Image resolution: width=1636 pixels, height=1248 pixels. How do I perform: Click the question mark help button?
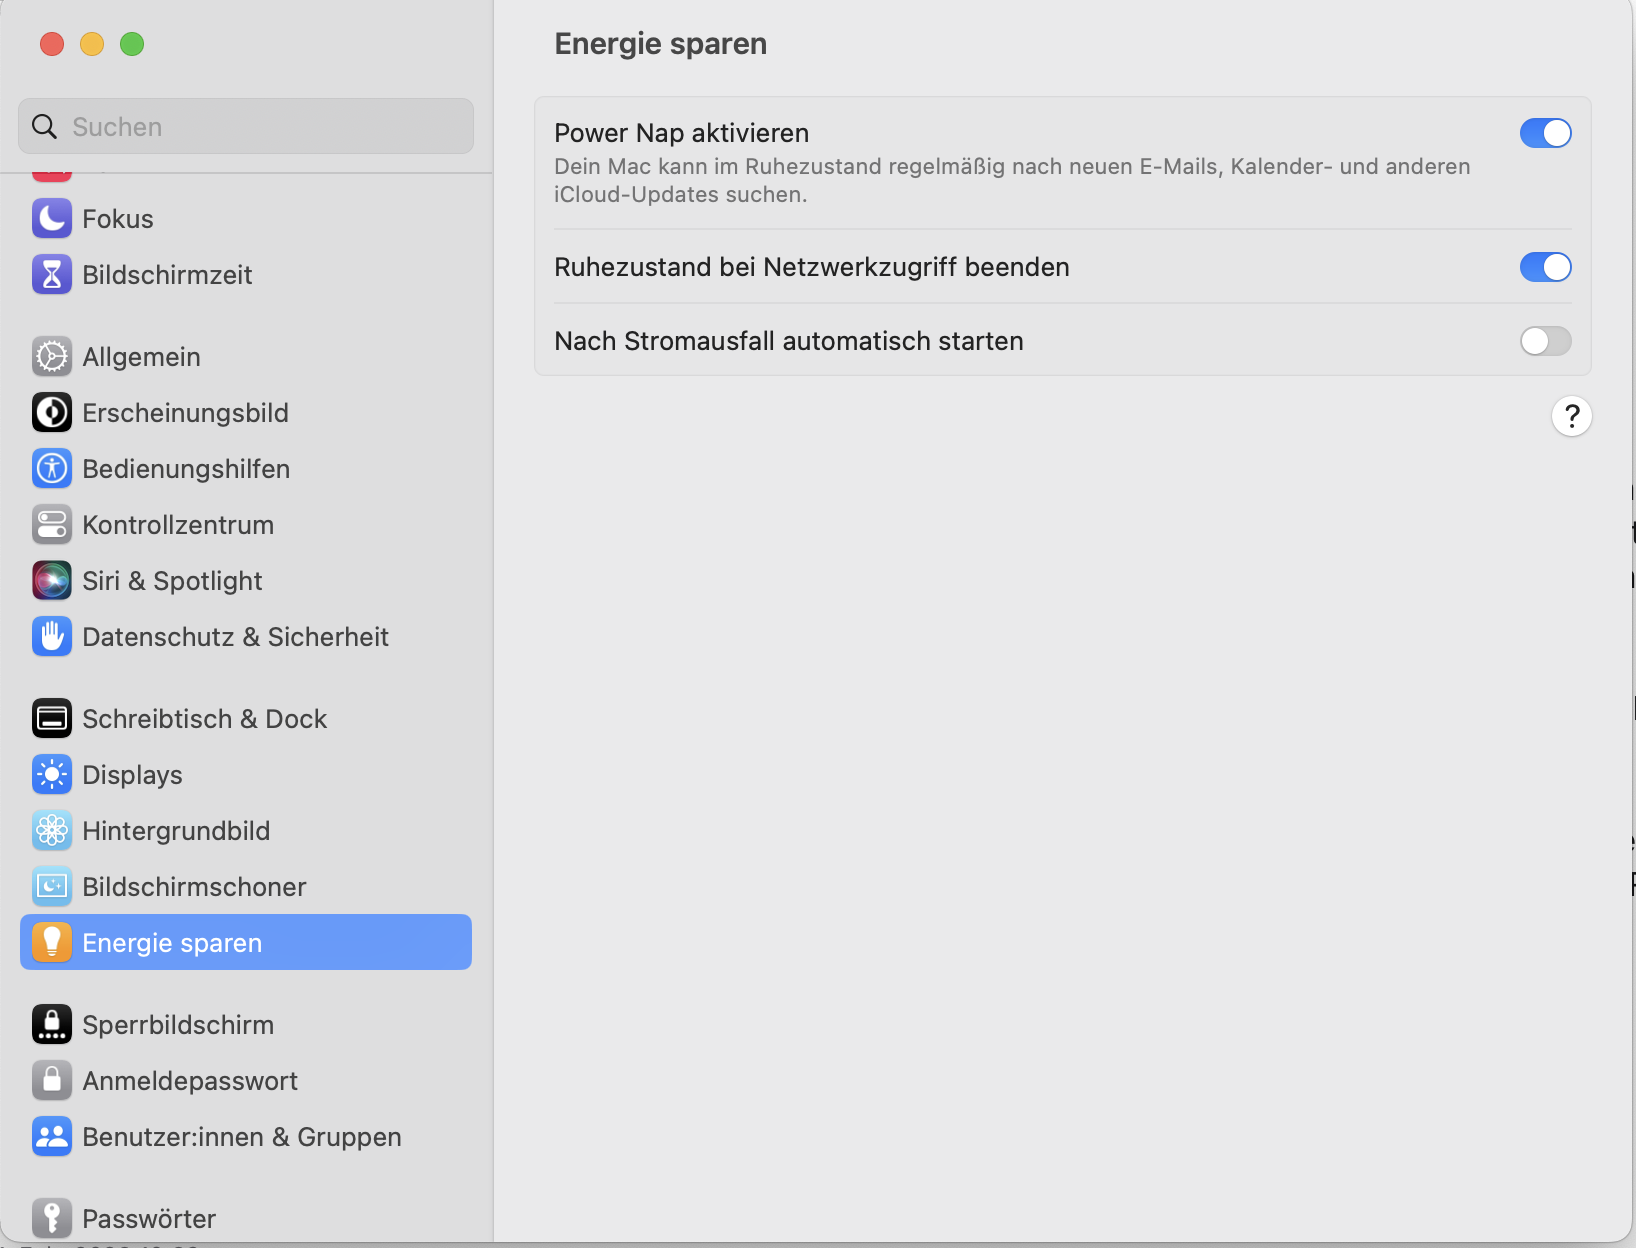[x=1572, y=416]
